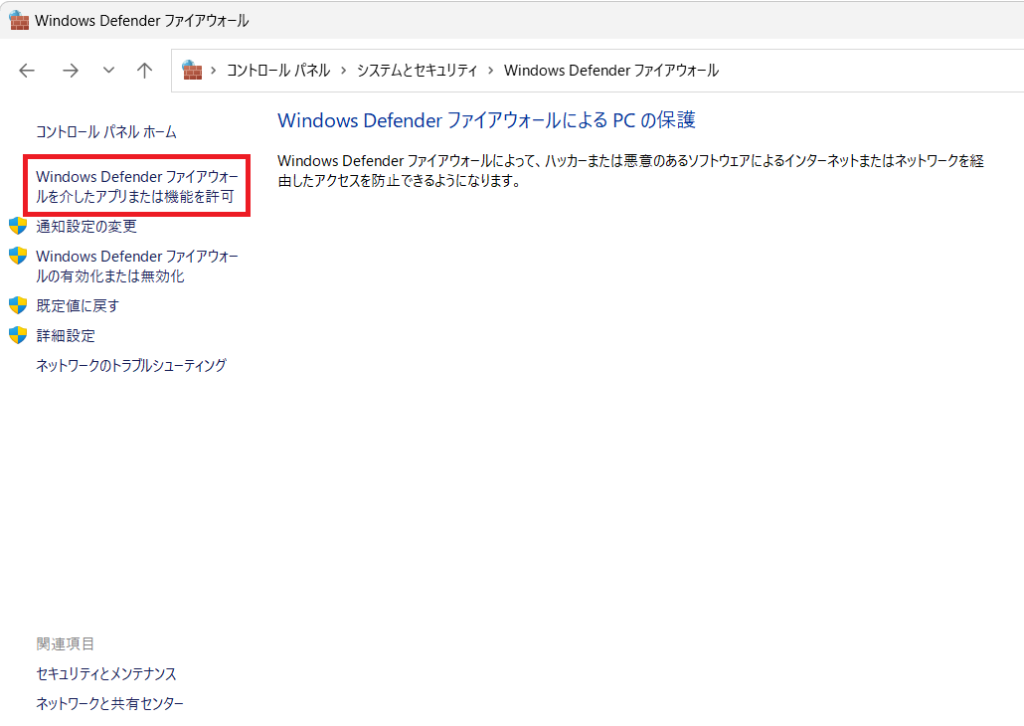Open セキュリティとメンテナンス link

point(106,674)
